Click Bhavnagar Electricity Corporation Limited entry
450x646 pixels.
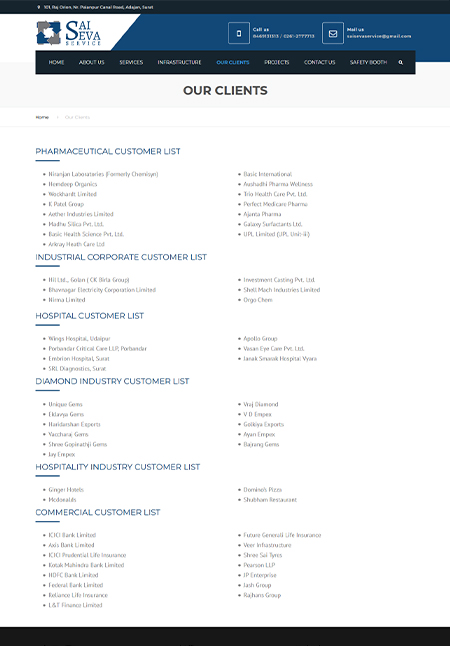coord(102,290)
